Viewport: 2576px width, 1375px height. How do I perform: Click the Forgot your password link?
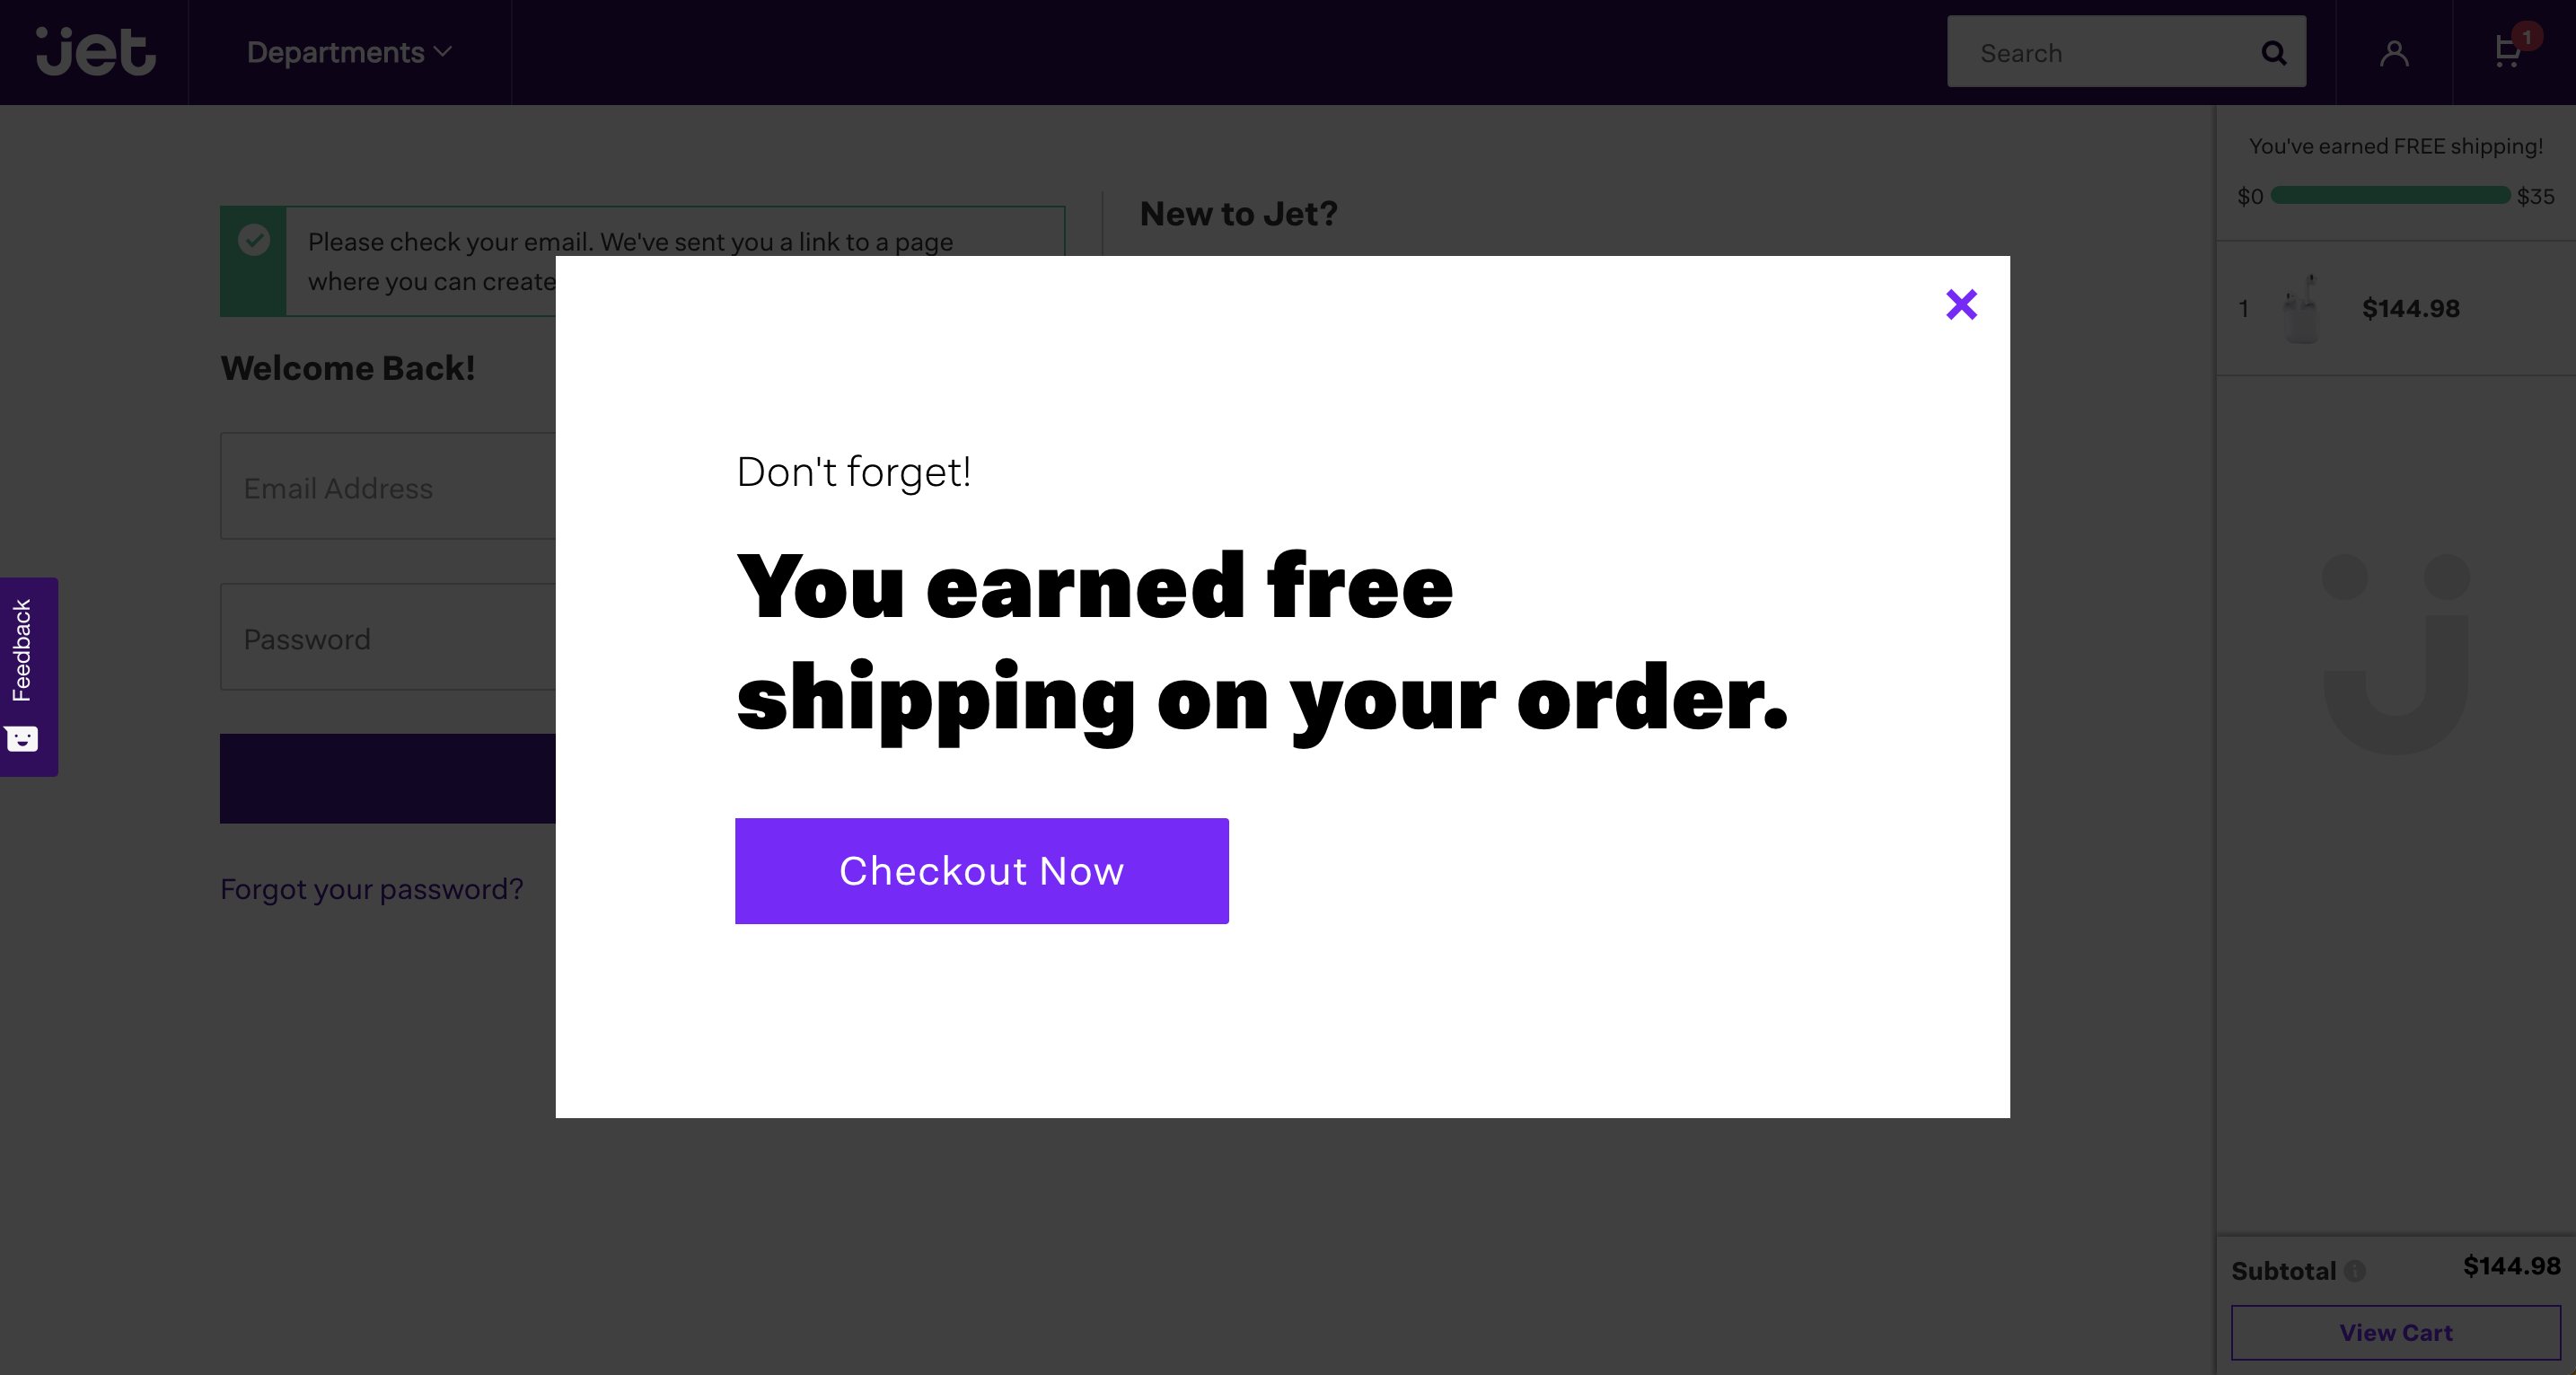pyautogui.click(x=372, y=887)
